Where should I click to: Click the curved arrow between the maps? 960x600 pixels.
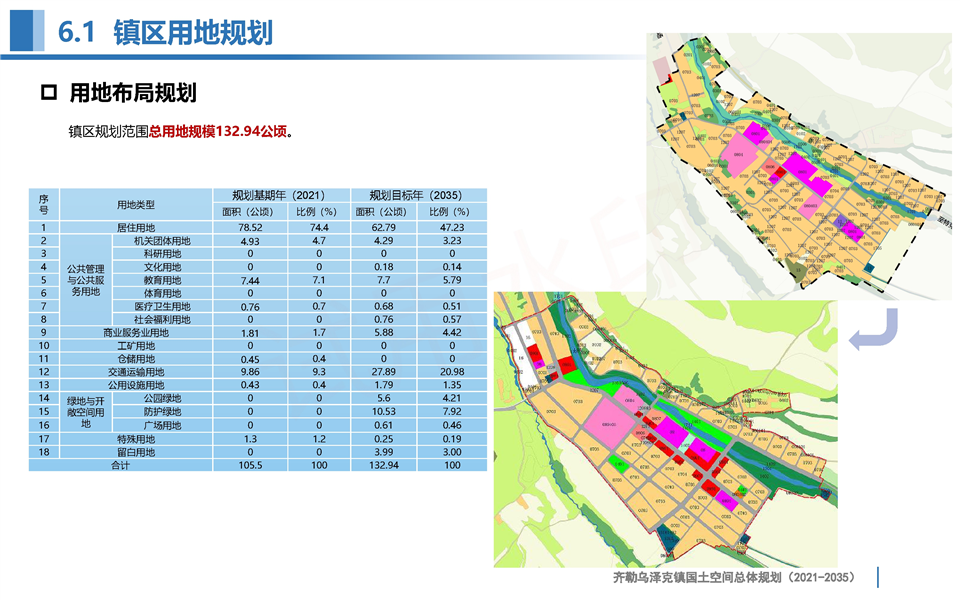pos(874,330)
